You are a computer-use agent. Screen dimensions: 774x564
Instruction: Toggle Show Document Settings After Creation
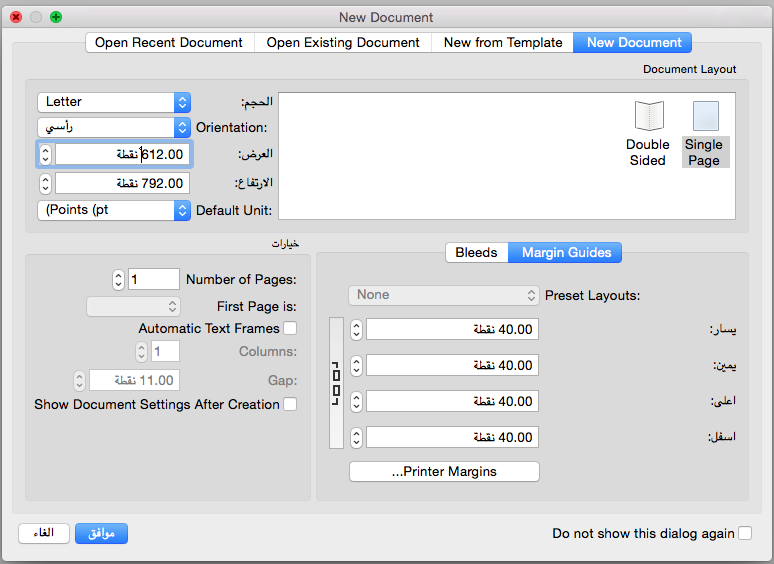(290, 404)
